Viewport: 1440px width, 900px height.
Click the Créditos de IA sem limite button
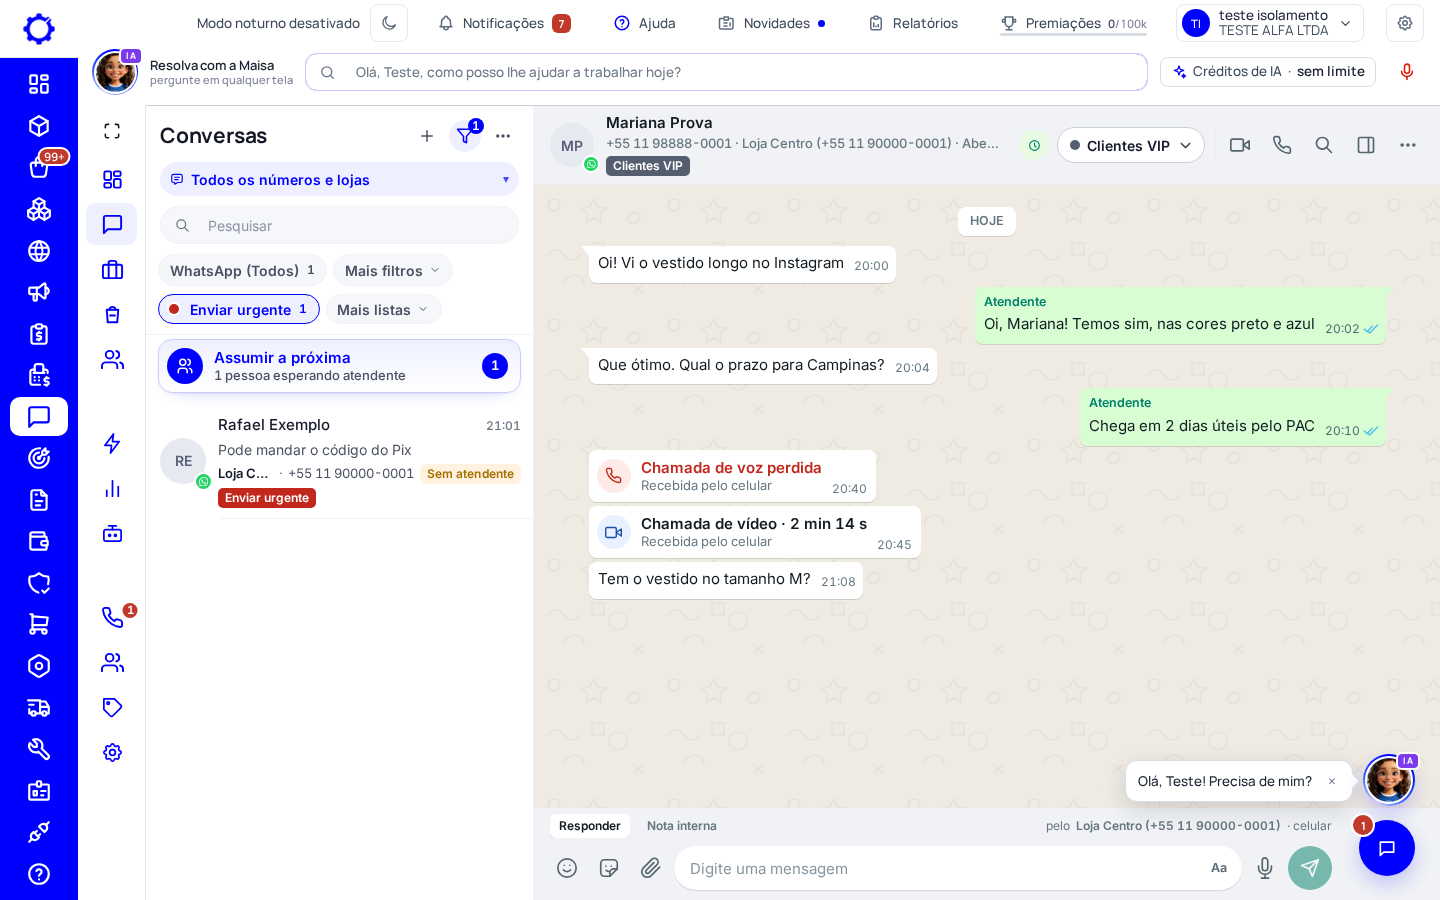coord(1268,72)
